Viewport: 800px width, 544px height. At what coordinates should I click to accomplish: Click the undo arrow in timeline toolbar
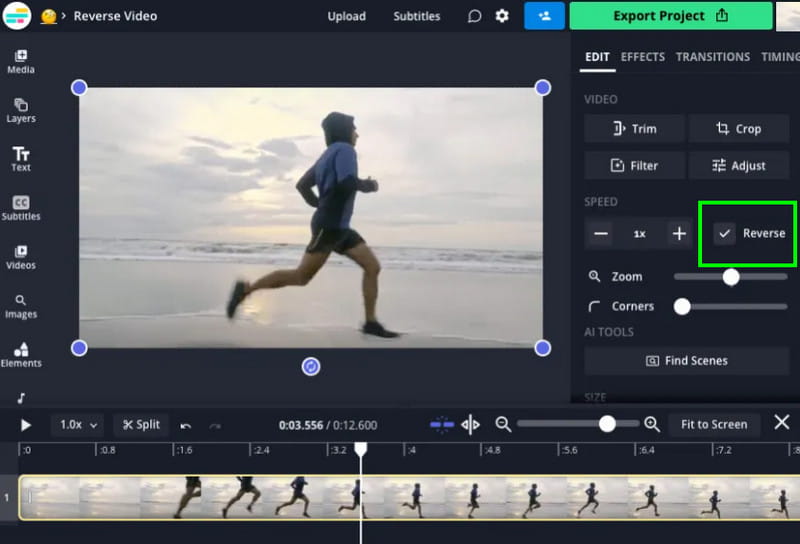coord(186,425)
